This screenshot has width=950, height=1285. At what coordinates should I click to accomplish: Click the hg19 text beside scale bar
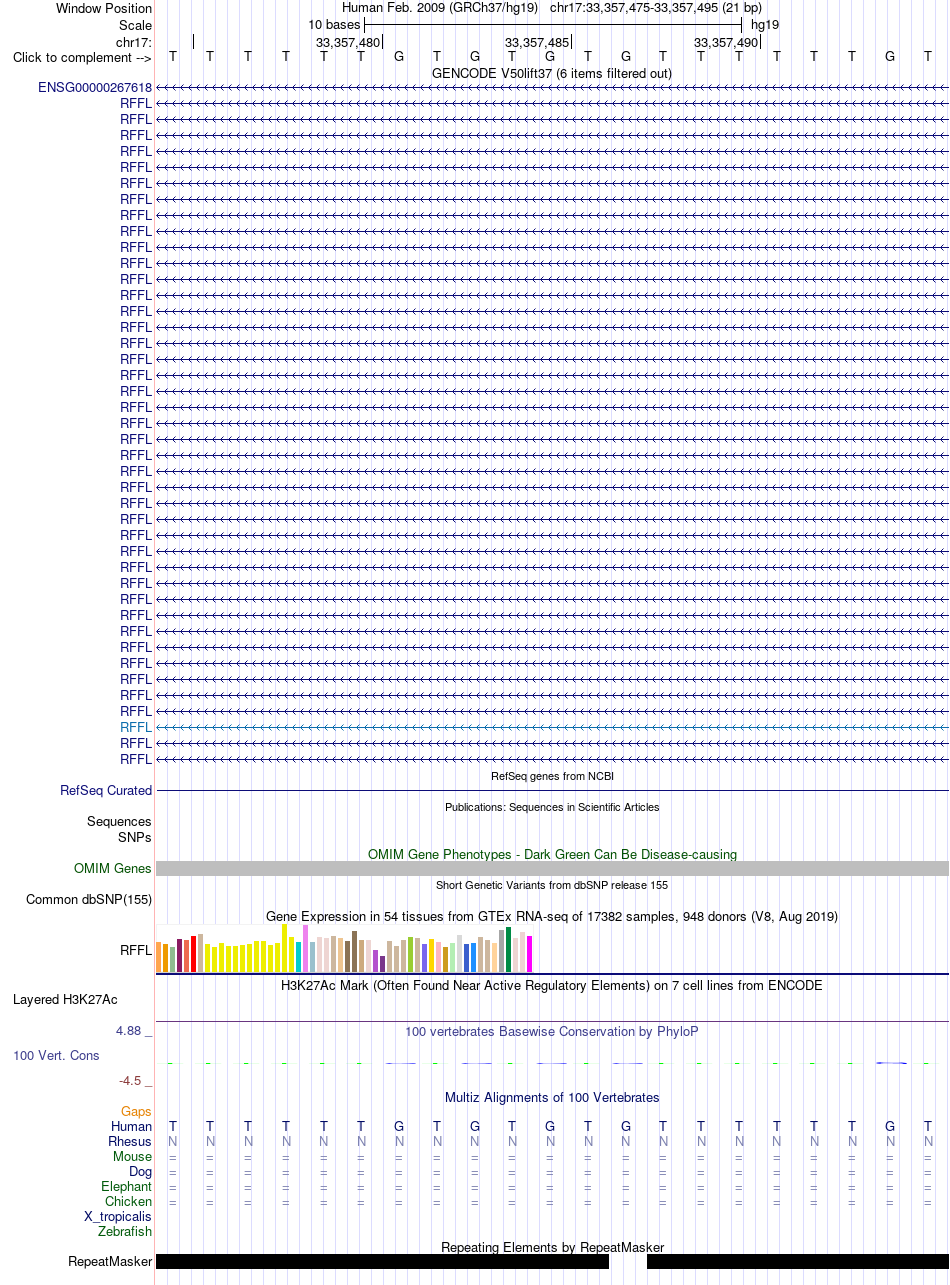[765, 24]
